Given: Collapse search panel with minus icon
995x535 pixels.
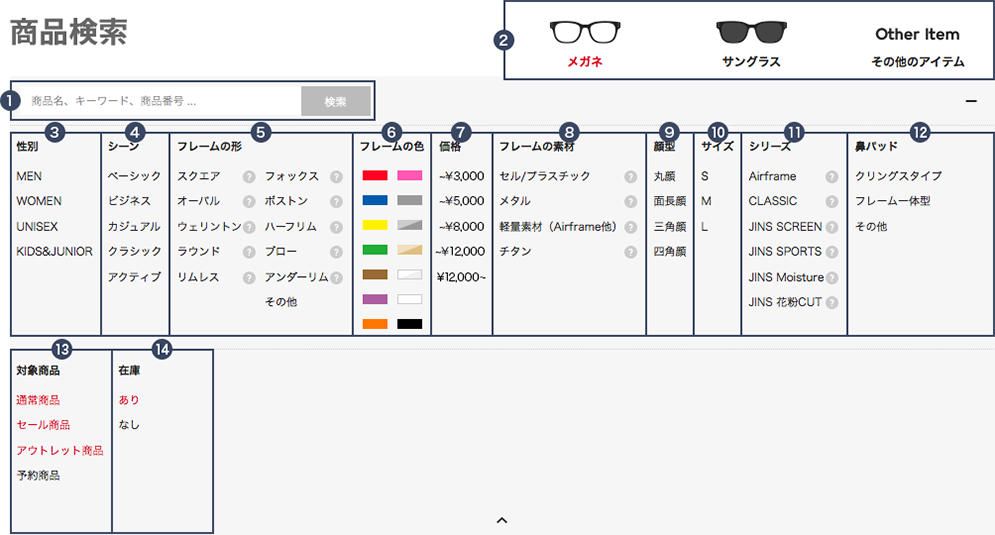Looking at the screenshot, I should click(x=971, y=101).
